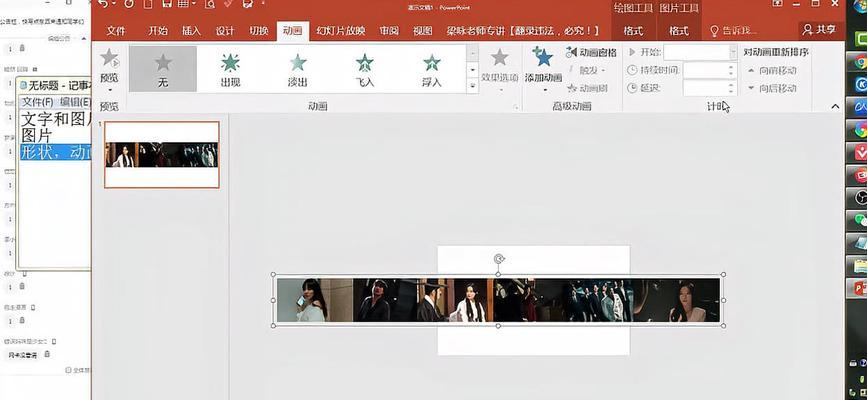Open the 文件 File tab
This screenshot has width=867, height=400.
click(116, 31)
